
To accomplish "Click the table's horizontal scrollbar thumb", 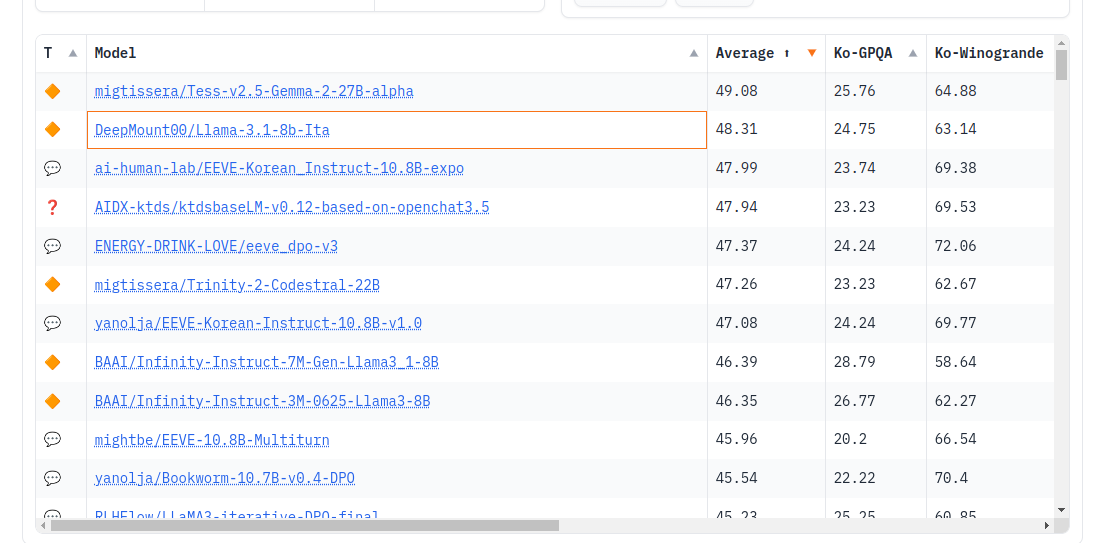I will [304, 525].
